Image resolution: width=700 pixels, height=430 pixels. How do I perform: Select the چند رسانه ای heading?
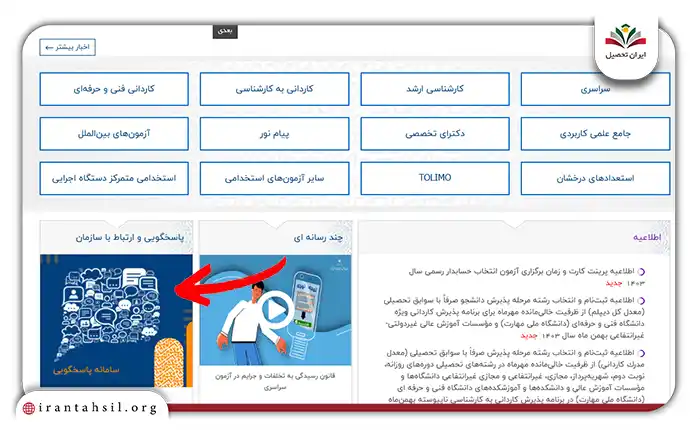tap(318, 238)
